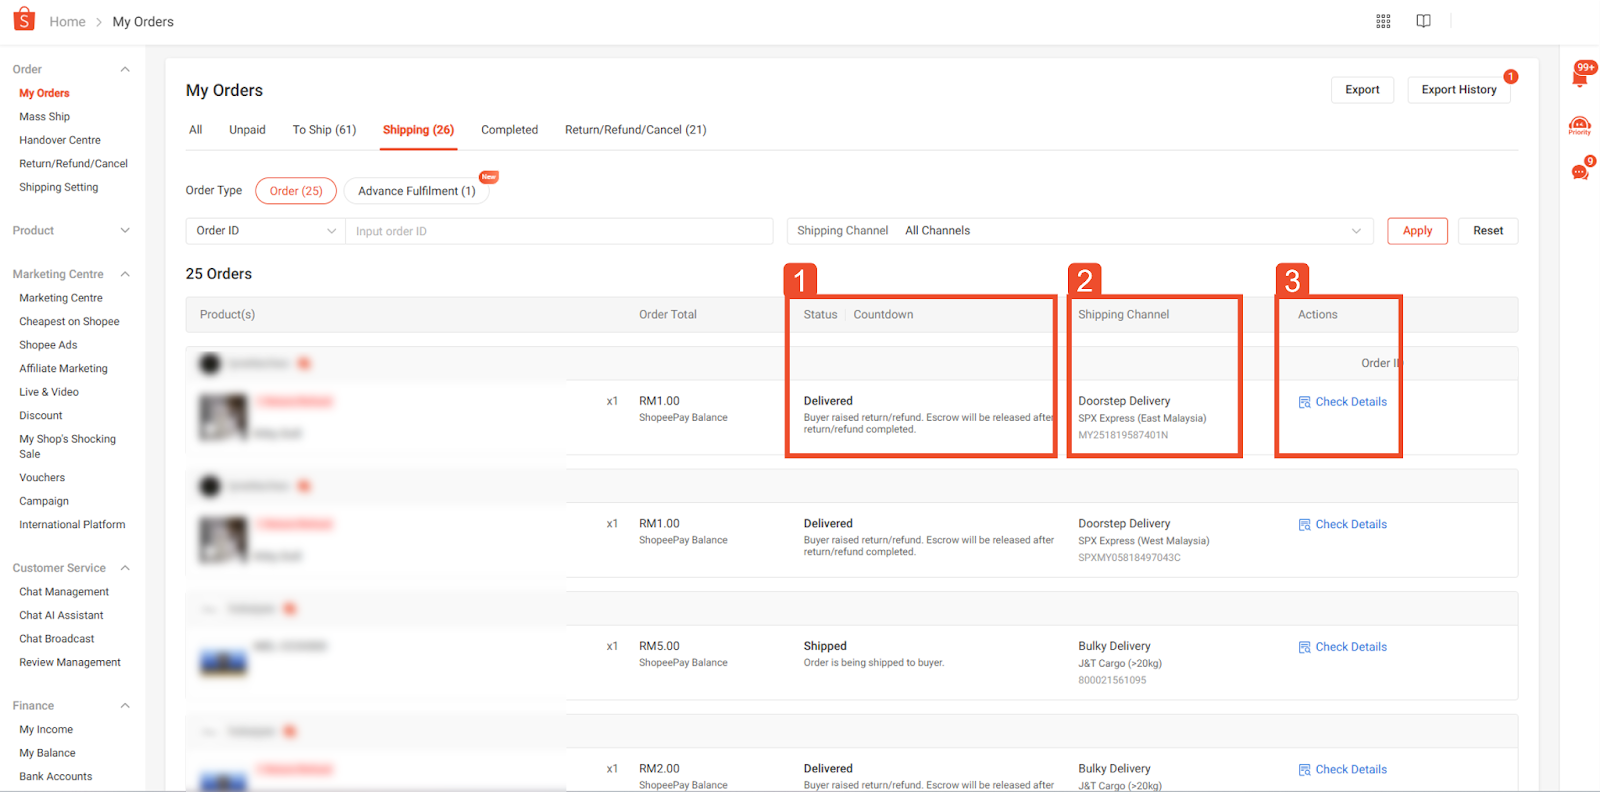Select the Order (25) type filter
The image size is (1600, 792).
coord(296,191)
